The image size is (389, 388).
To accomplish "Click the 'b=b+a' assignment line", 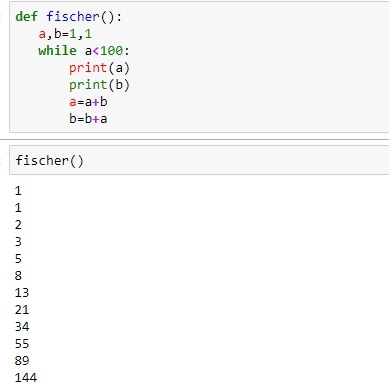I will (x=88, y=119).
